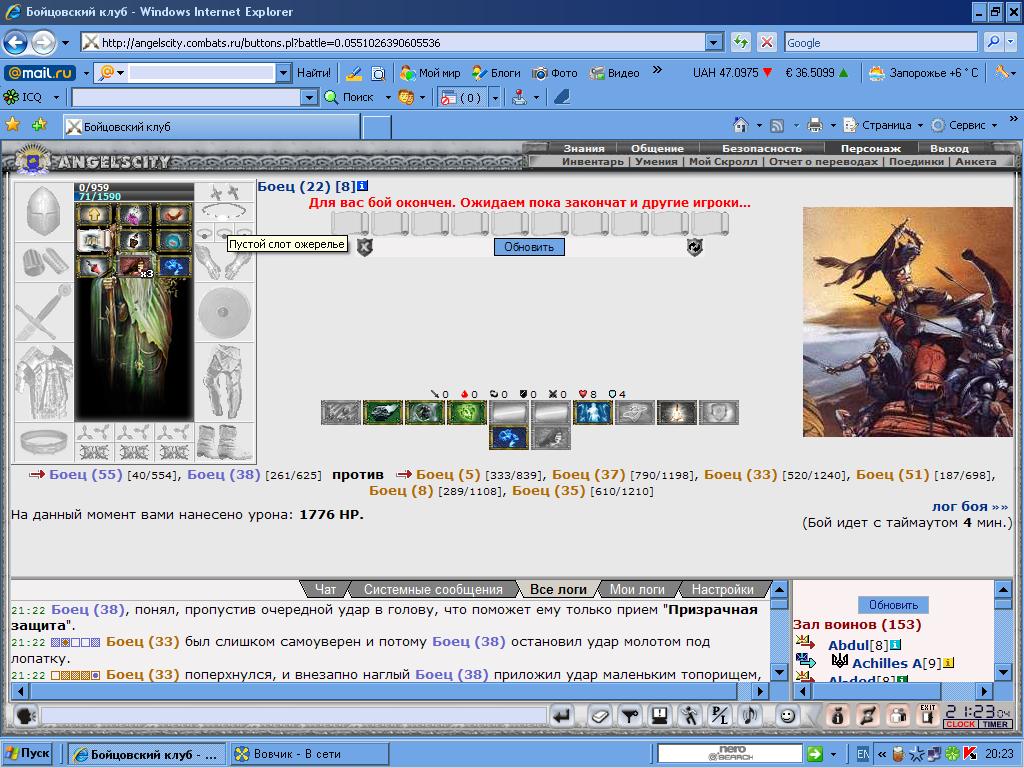This screenshot has width=1024, height=768.
Task: Click the empty necklace slot
Action: [225, 211]
